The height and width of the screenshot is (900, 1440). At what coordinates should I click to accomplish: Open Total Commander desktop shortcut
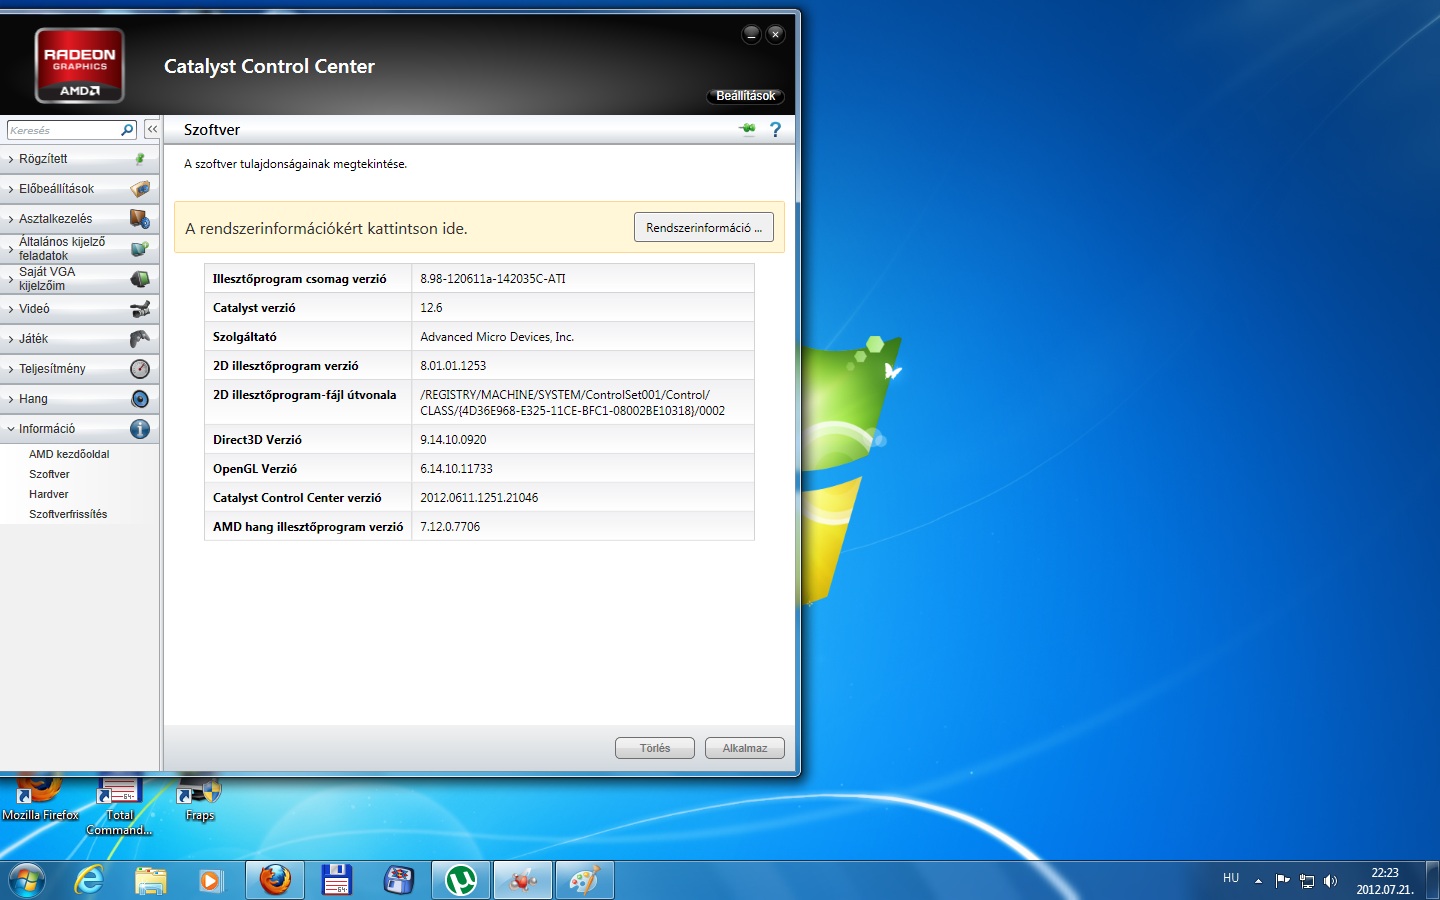pyautogui.click(x=119, y=806)
